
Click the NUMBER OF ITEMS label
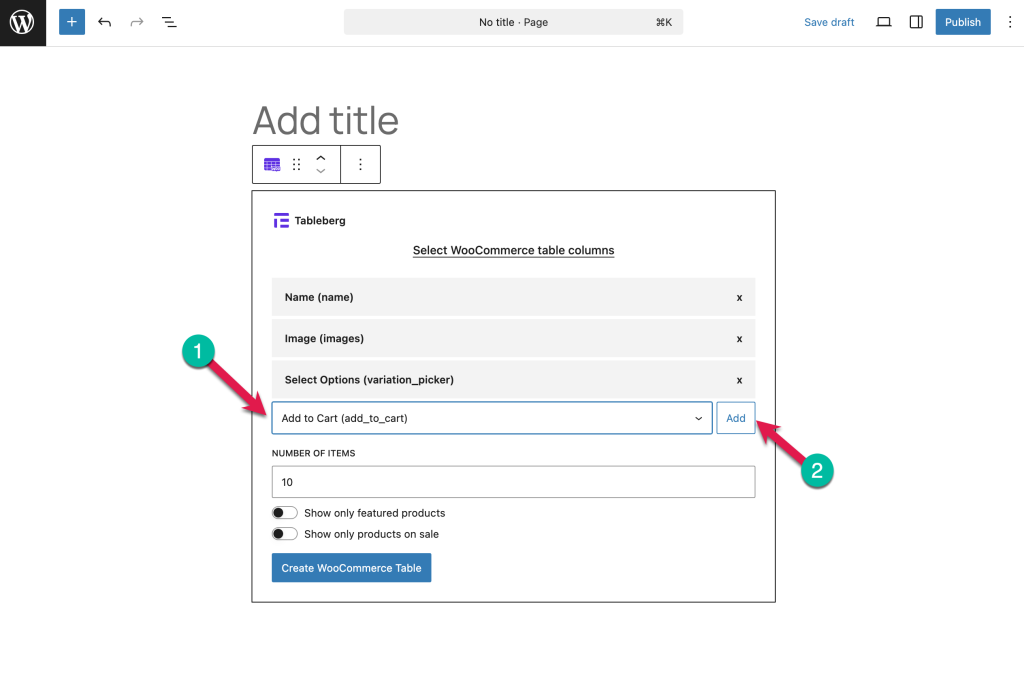[x=313, y=453]
